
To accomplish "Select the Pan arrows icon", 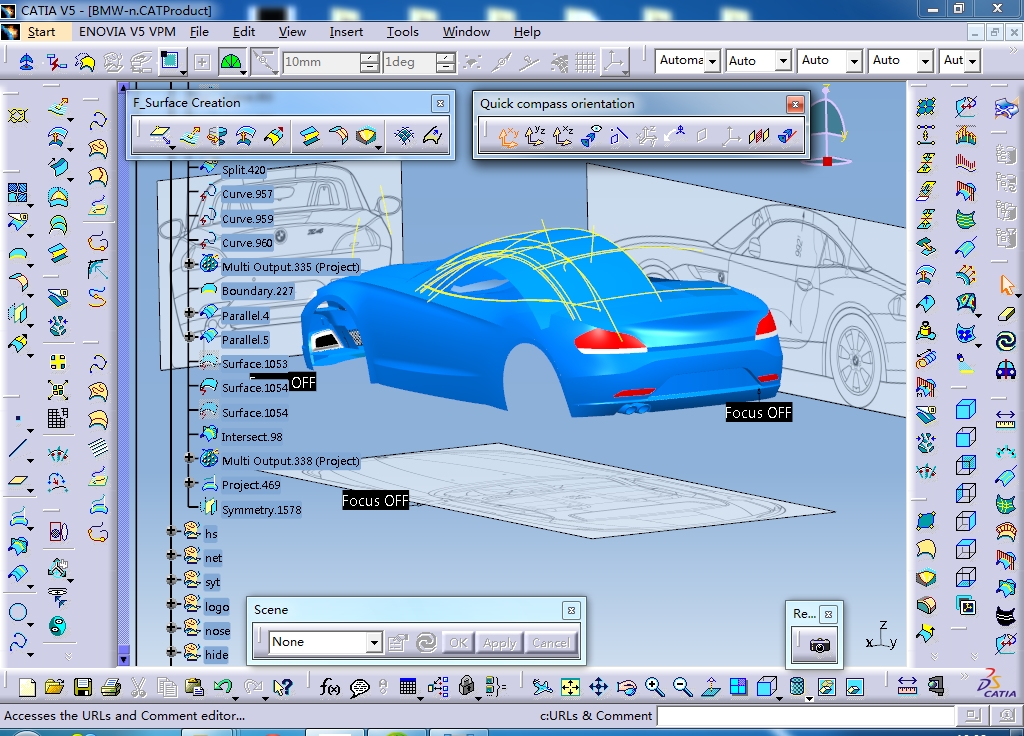I will click(598, 687).
